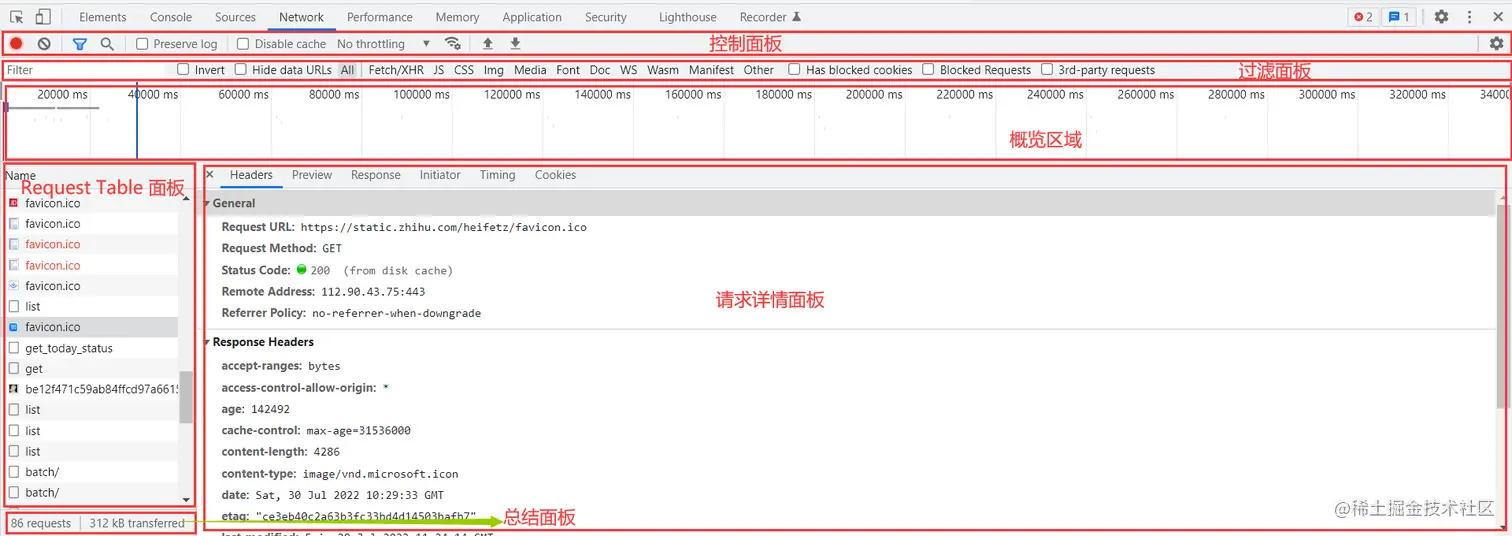Click into the Filter text field
Viewport: 1512px width, 536px height.
tap(88, 70)
